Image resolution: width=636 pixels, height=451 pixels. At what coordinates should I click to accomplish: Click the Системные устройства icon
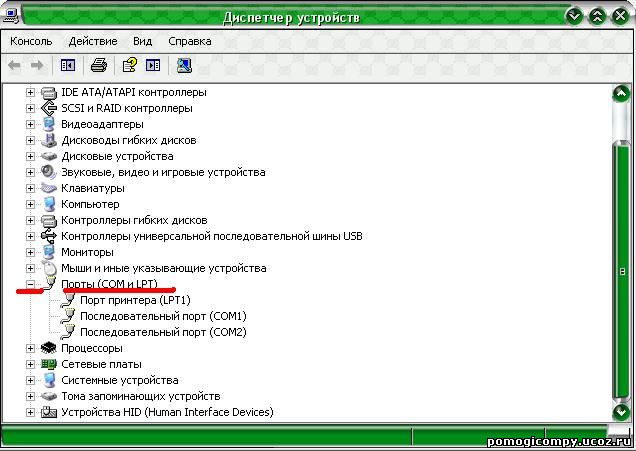49,380
